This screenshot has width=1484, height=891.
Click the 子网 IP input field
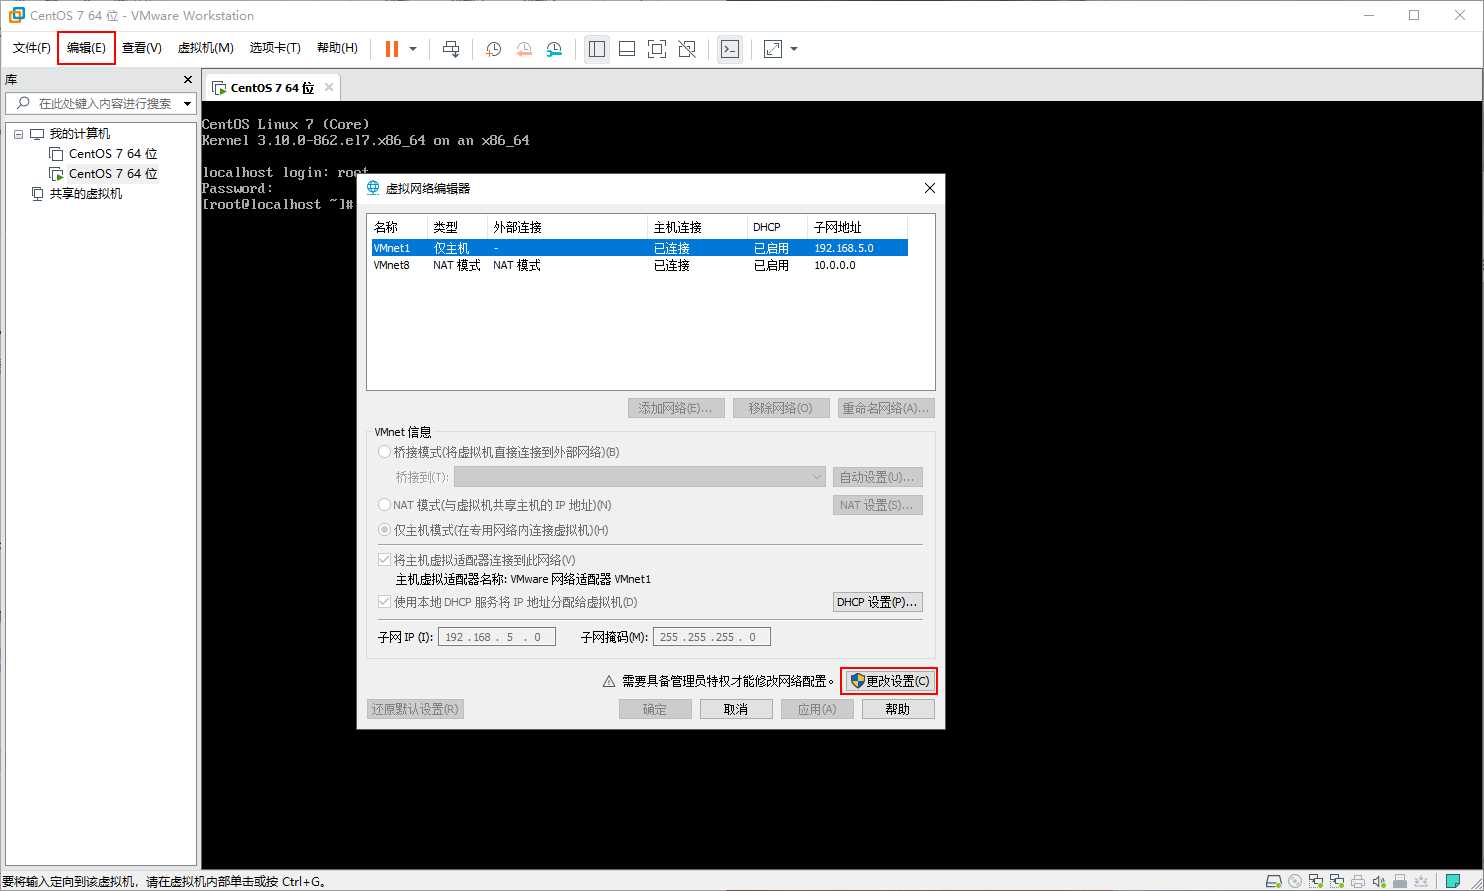pyautogui.click(x=497, y=637)
